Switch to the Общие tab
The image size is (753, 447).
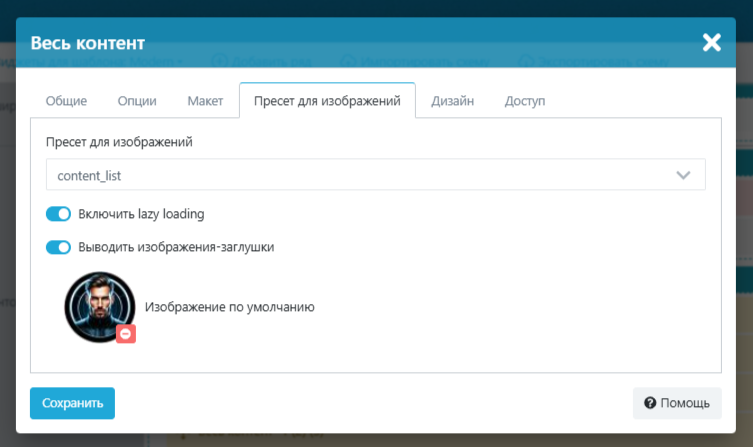pos(66,101)
